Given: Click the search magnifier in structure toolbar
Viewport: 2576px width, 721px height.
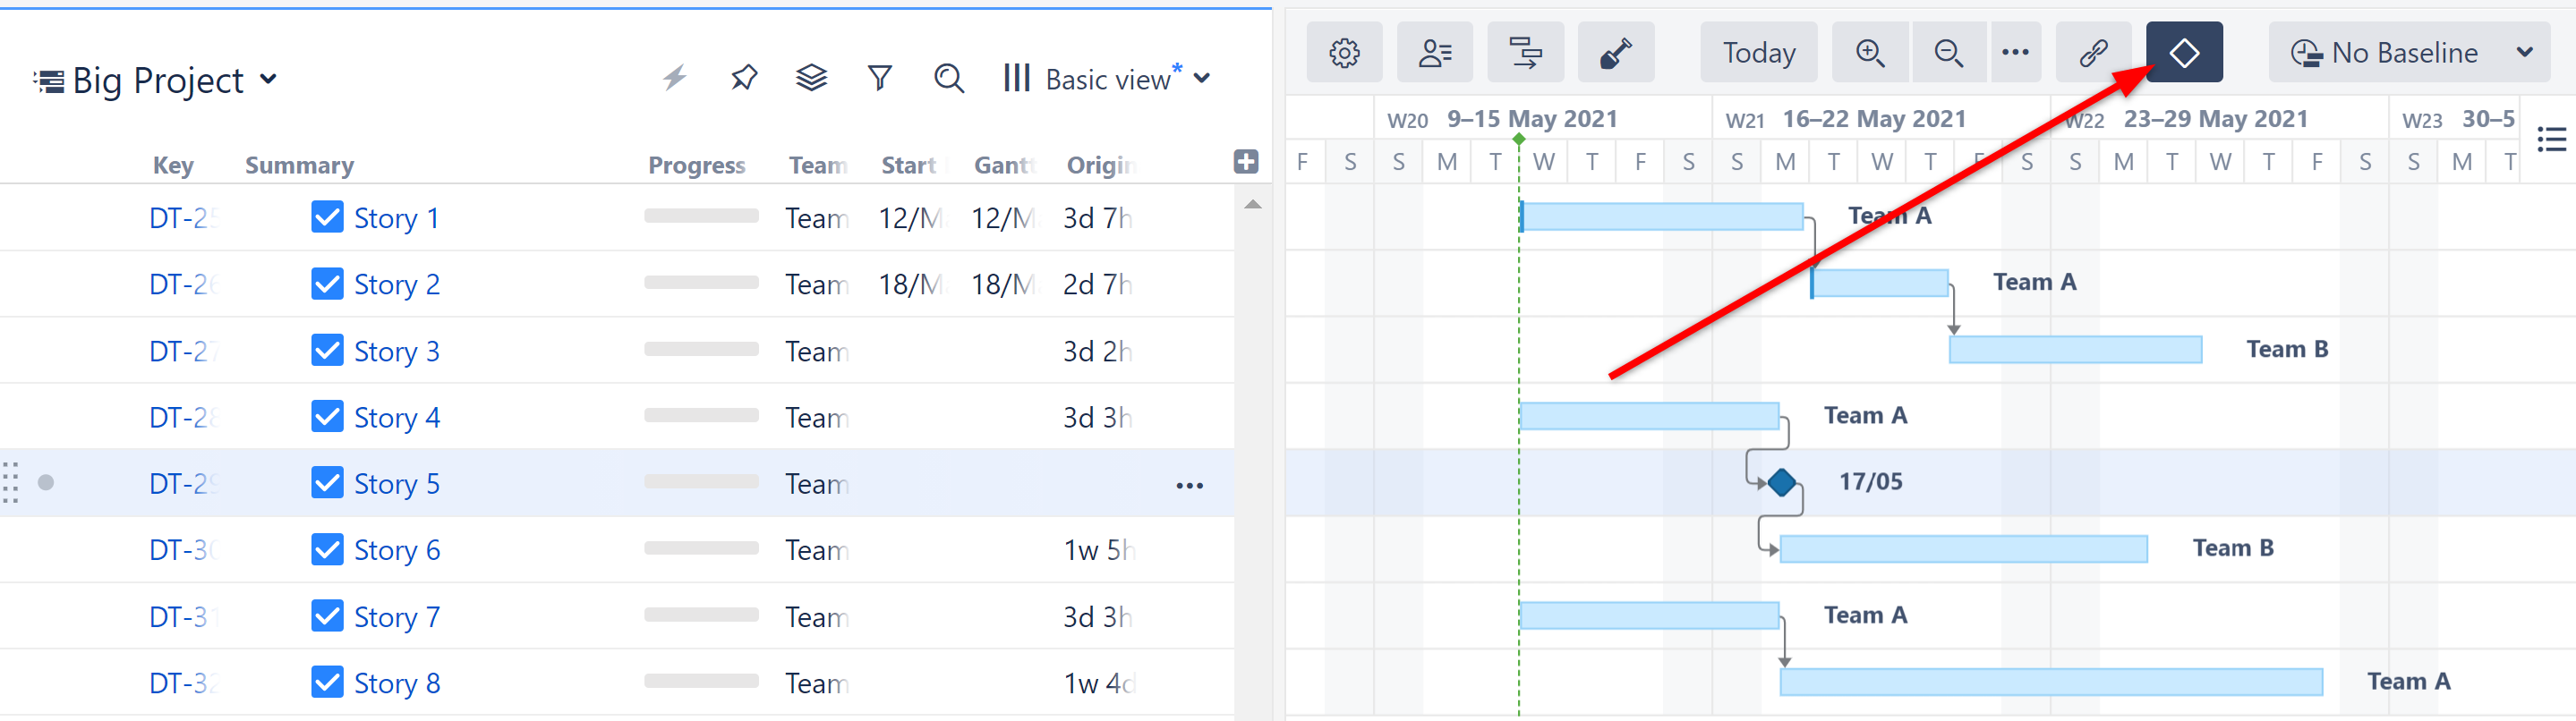Looking at the screenshot, I should click(x=948, y=78).
